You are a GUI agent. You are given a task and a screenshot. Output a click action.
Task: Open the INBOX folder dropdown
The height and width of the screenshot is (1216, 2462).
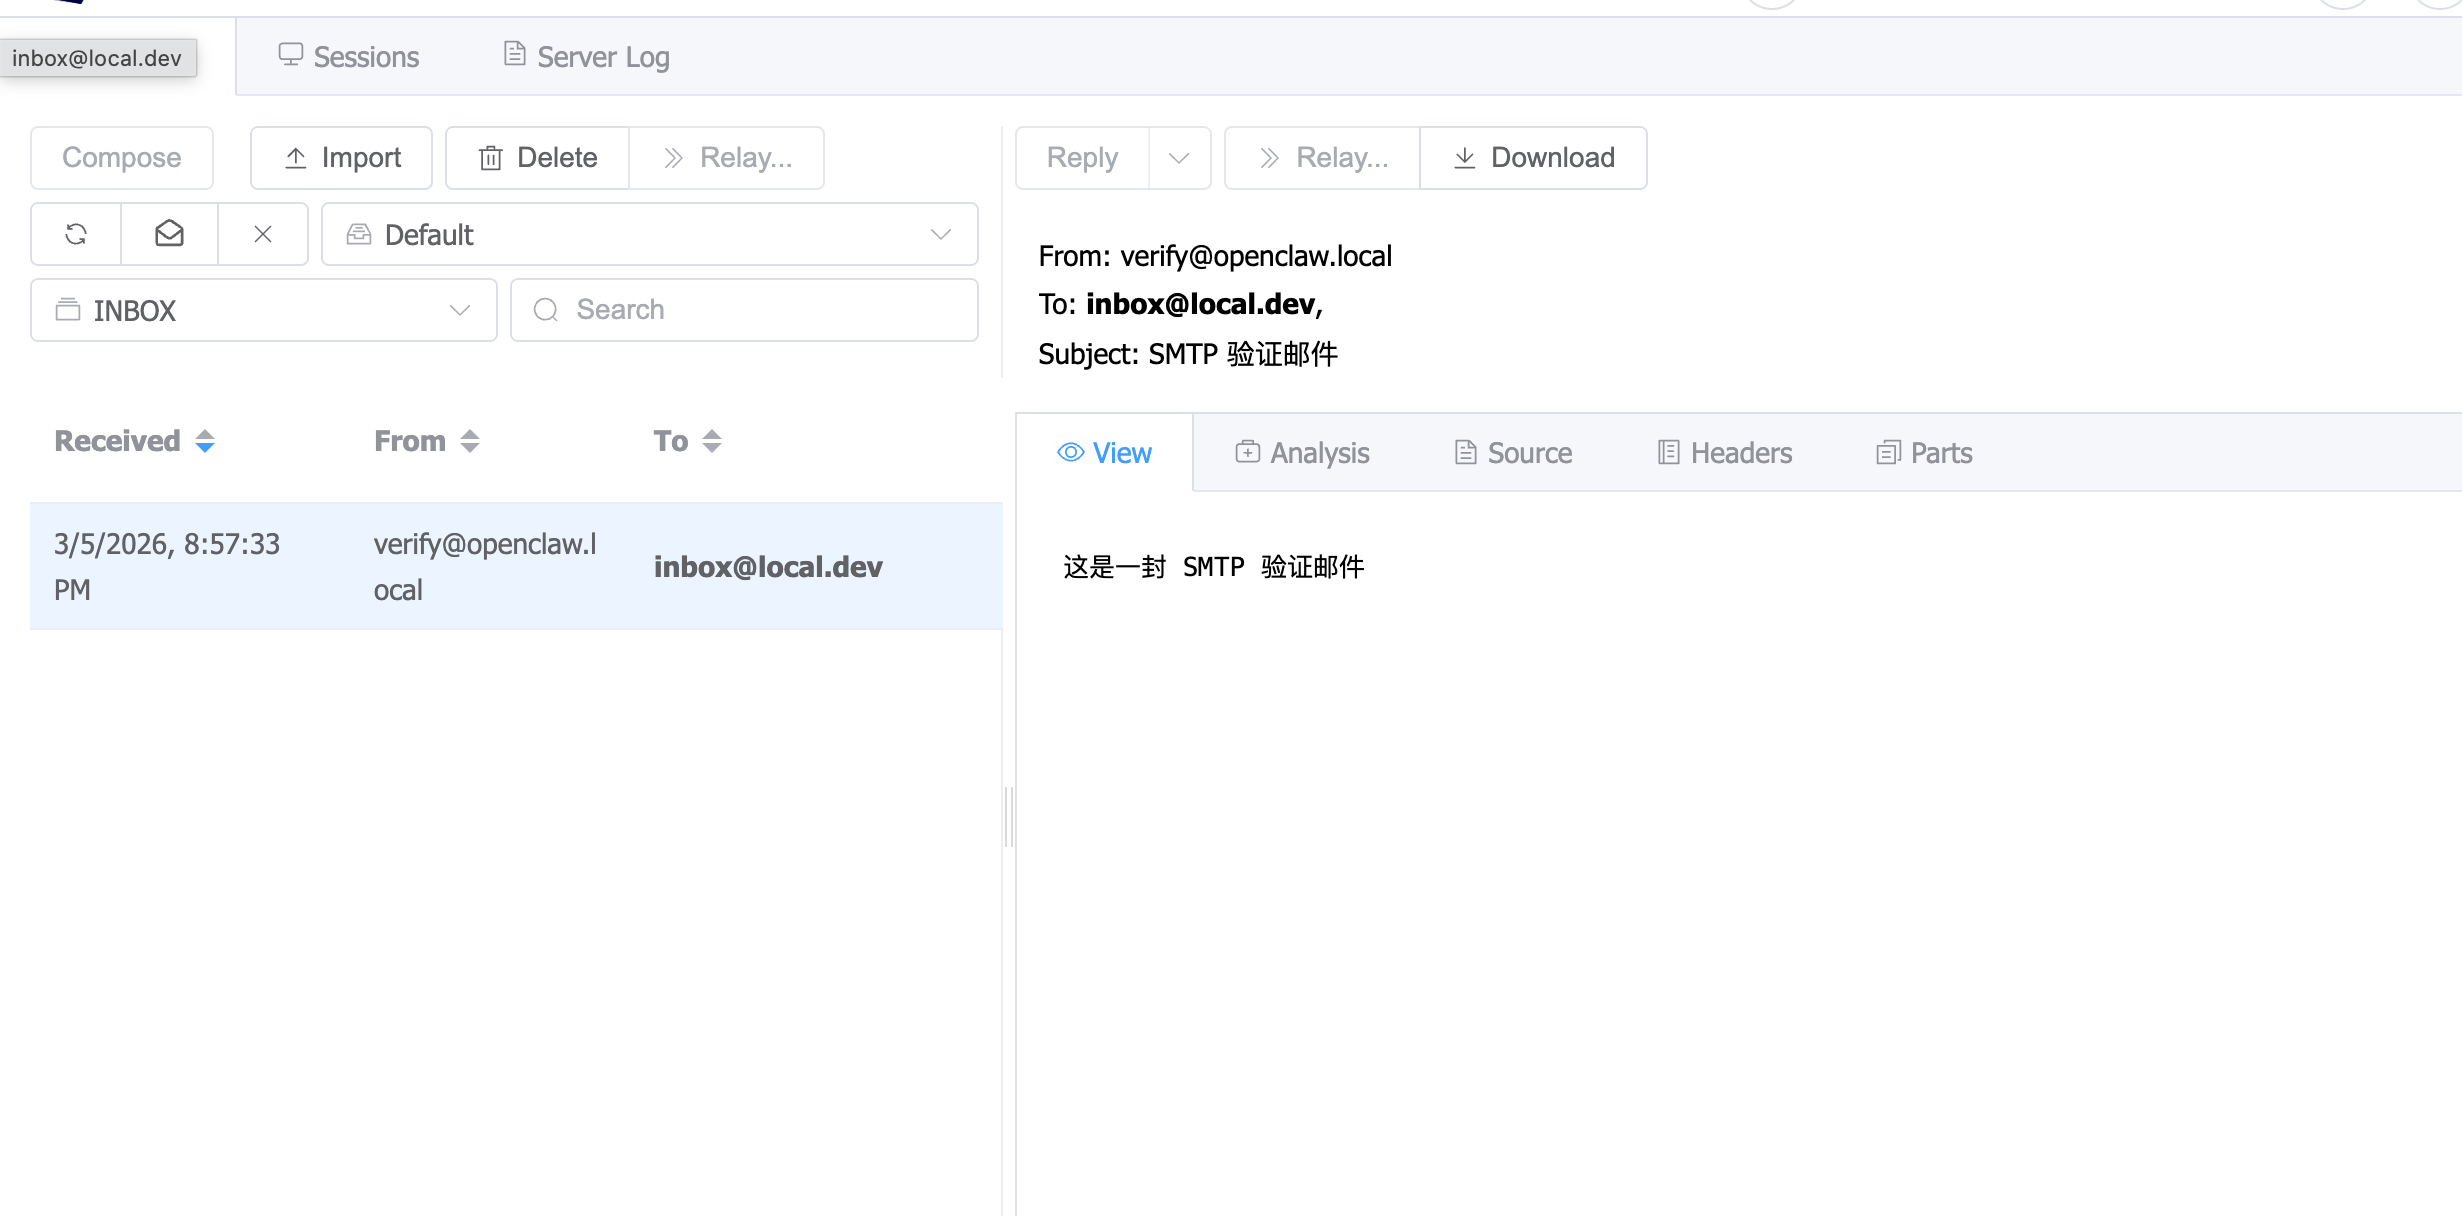[x=264, y=310]
